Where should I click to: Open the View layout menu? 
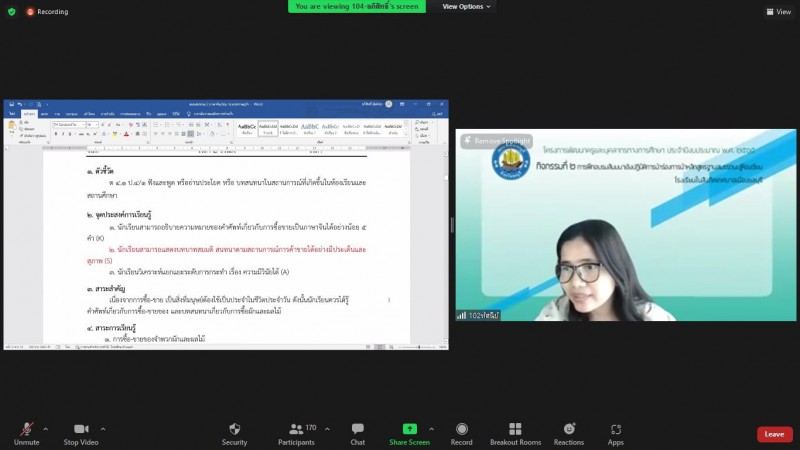click(x=777, y=12)
